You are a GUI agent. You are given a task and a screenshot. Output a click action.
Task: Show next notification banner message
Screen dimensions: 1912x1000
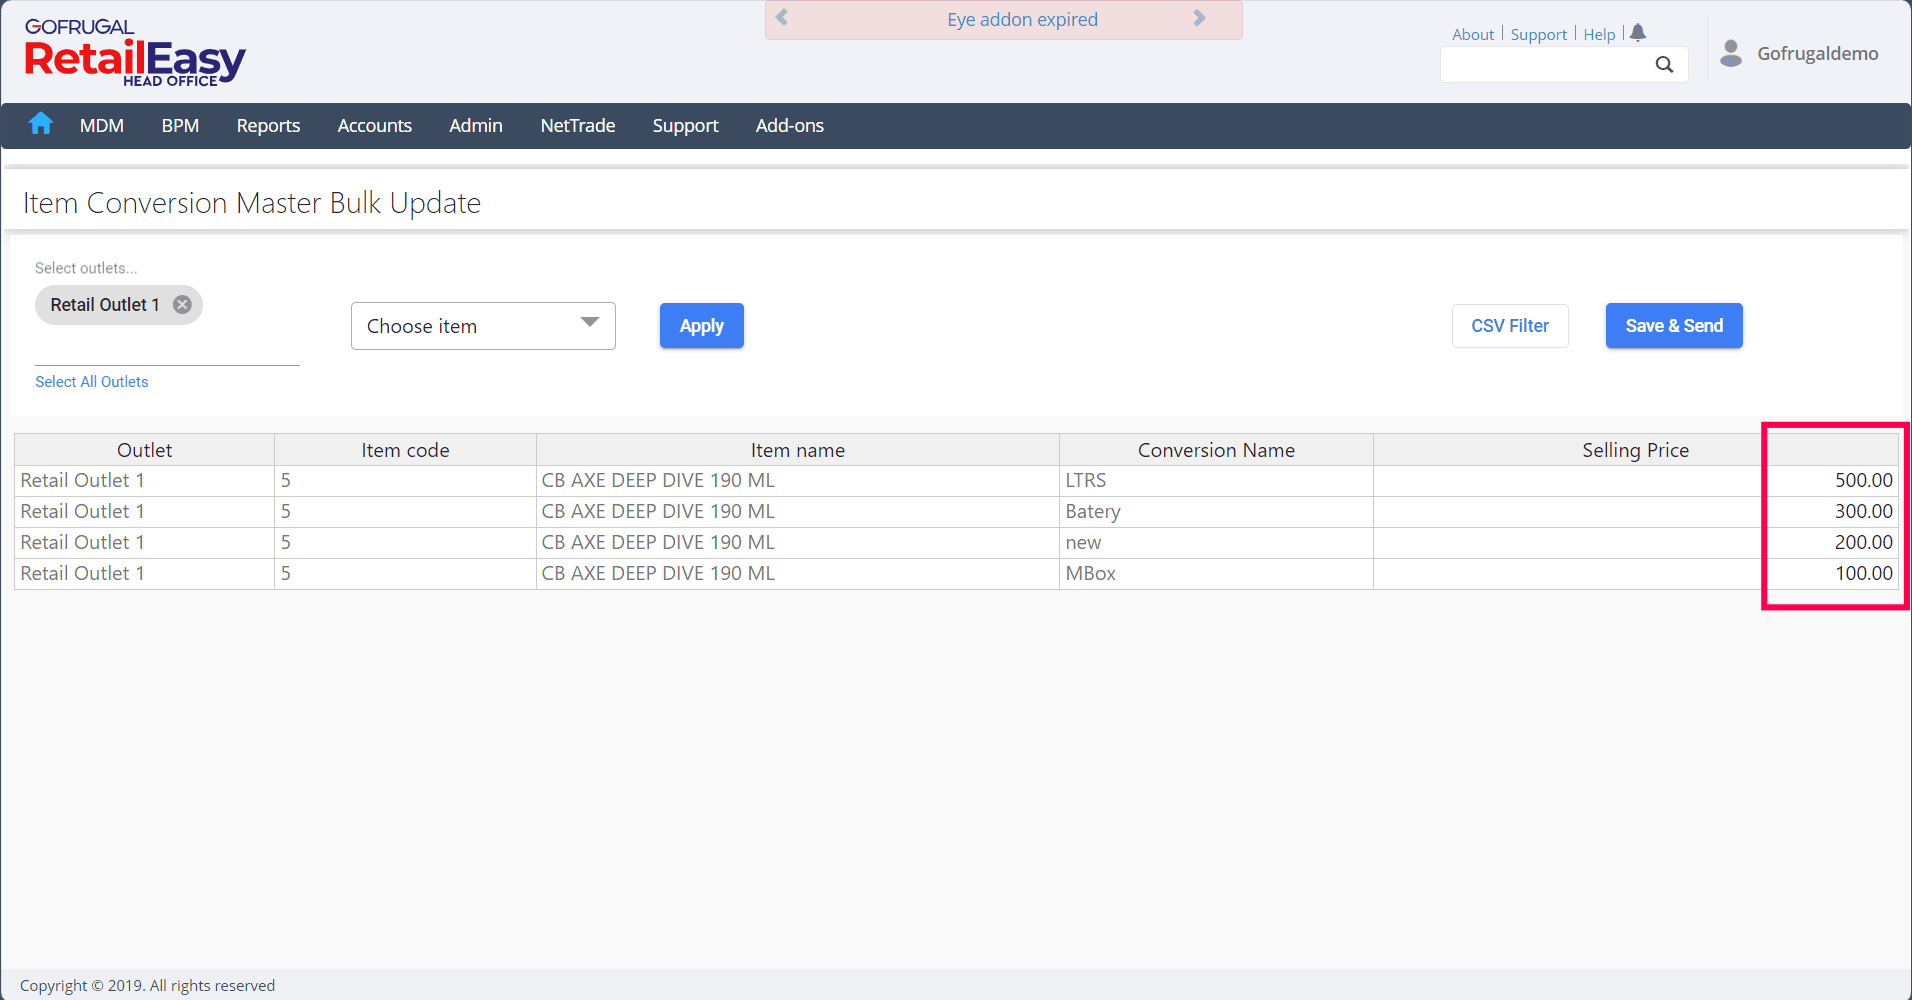(1200, 18)
